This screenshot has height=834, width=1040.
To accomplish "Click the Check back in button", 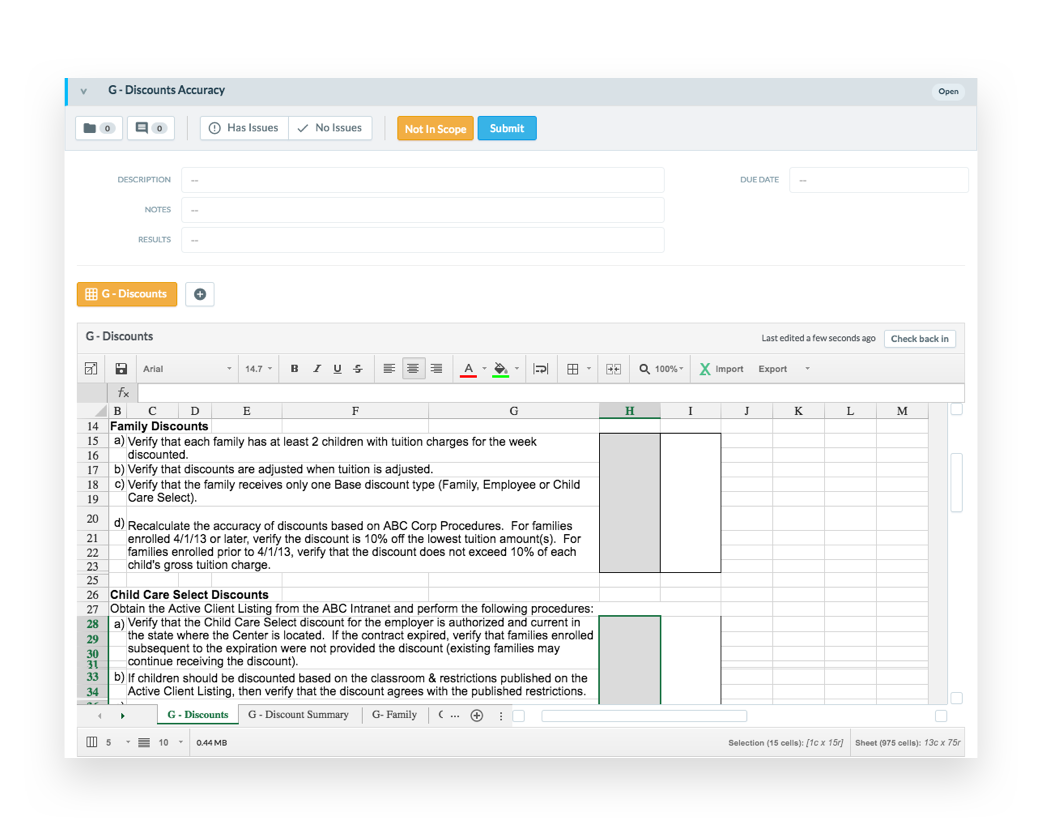I will pyautogui.click(x=919, y=338).
